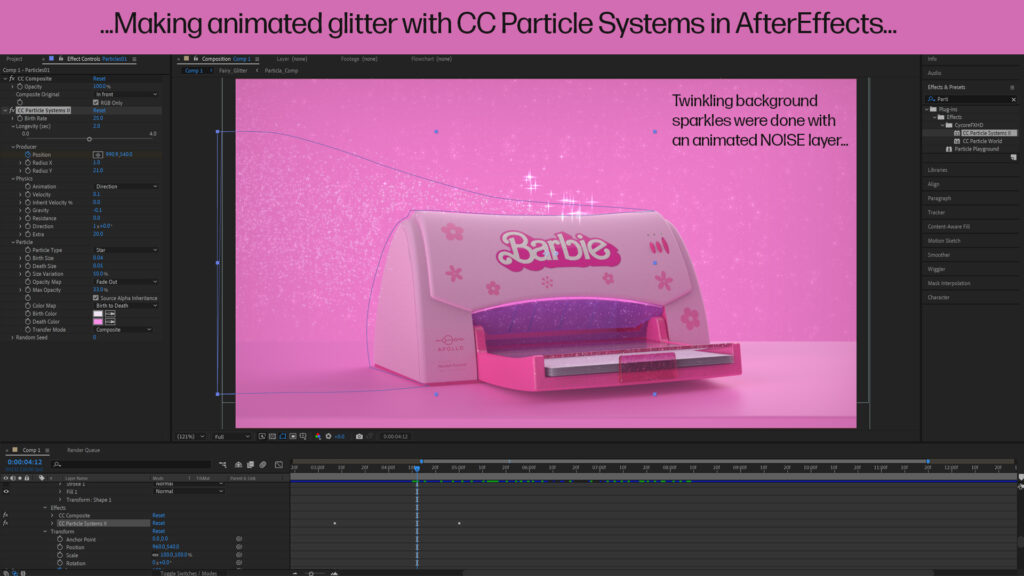
Task: Toggle the RGB Only checkbox
Action: (96, 102)
